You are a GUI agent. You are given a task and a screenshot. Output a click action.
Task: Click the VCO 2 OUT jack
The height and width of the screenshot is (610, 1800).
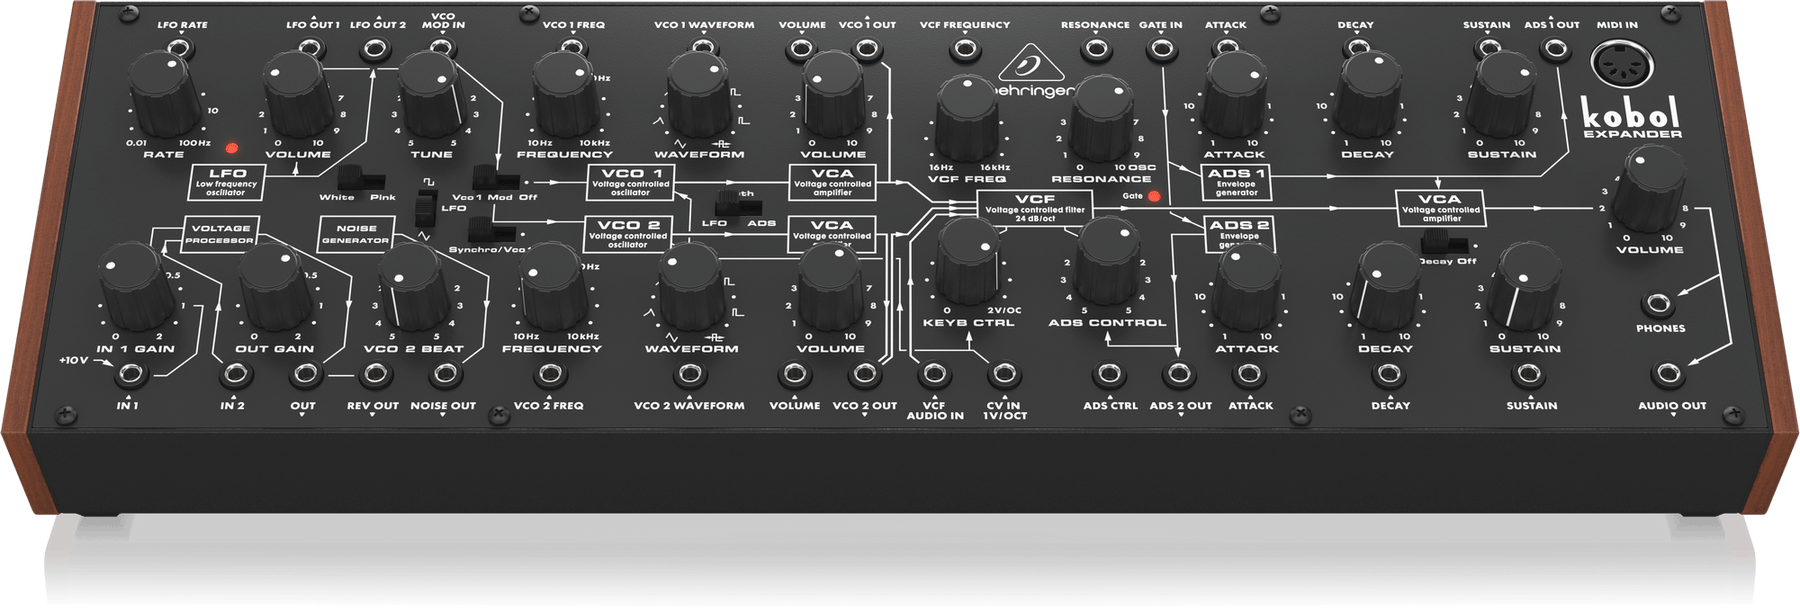click(864, 375)
